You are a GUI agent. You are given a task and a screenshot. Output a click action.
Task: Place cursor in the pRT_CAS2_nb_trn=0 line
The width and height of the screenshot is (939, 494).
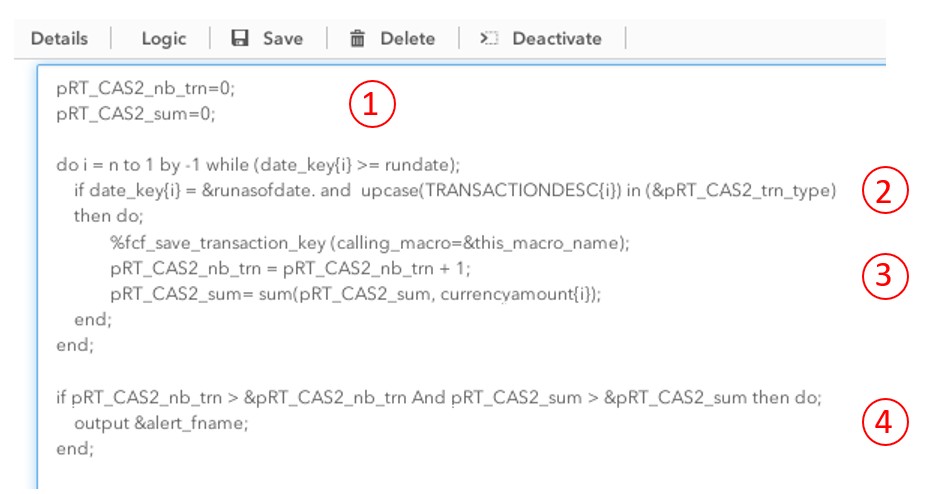click(145, 88)
